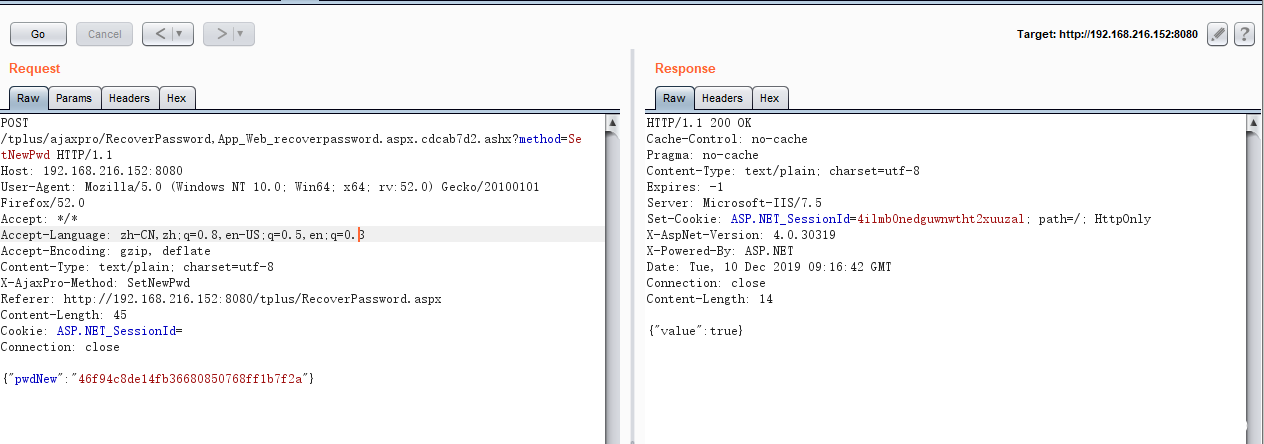Viewport: 1264px width, 444px height.
Task: Click the X-AjaxPro-Method: SetNewPwd line
Action: coord(95,283)
